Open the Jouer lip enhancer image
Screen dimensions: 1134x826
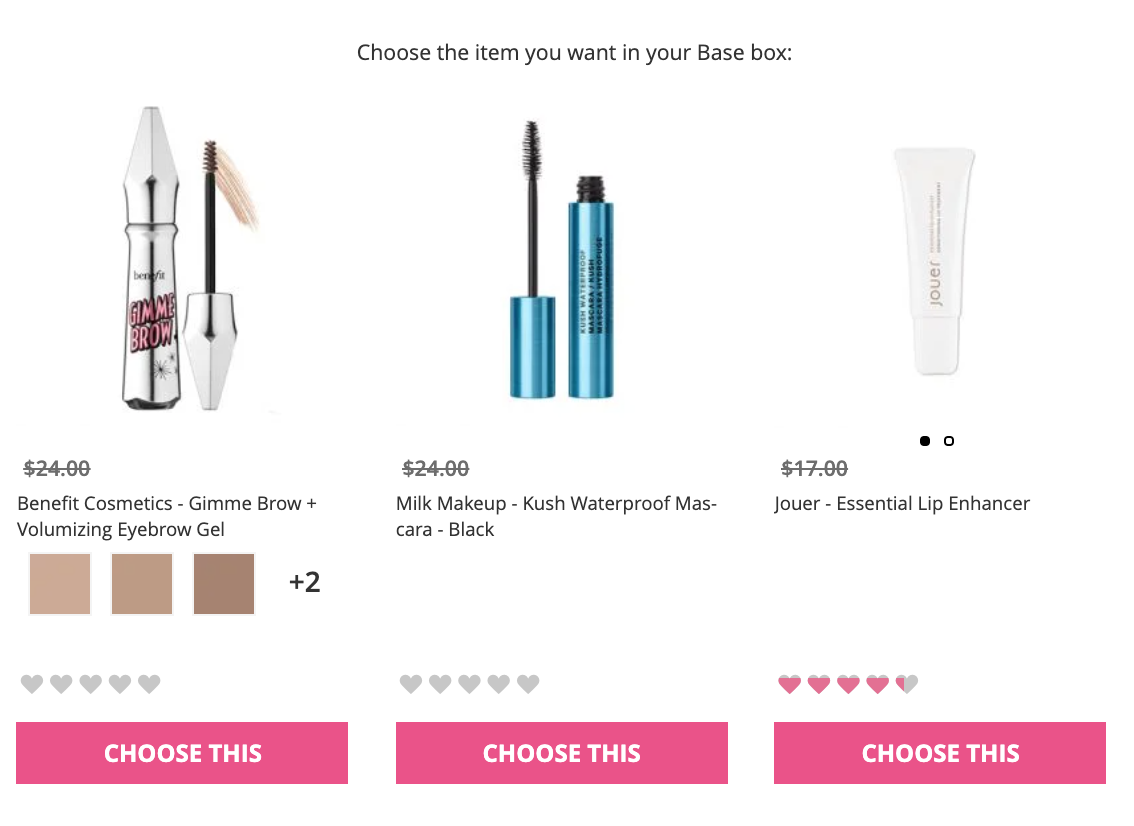click(x=933, y=260)
